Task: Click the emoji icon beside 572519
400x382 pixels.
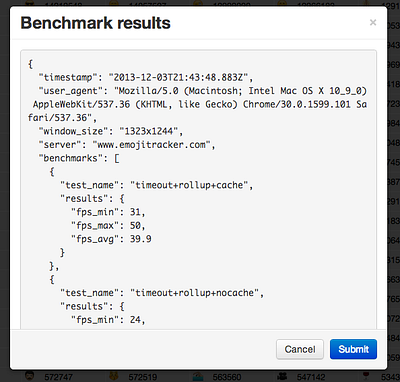Action: coord(114,375)
